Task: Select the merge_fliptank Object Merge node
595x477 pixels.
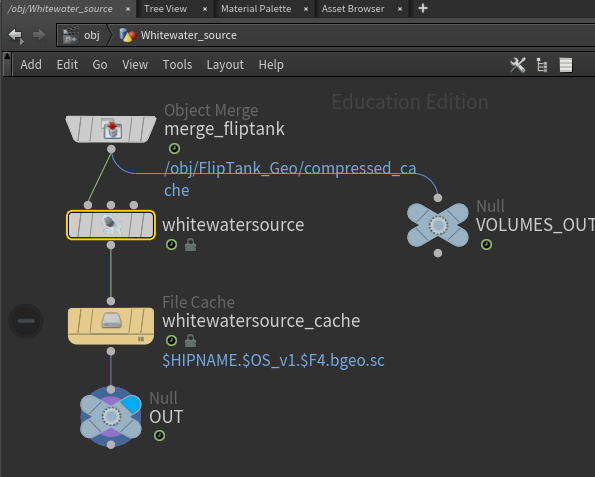Action: click(x=111, y=129)
